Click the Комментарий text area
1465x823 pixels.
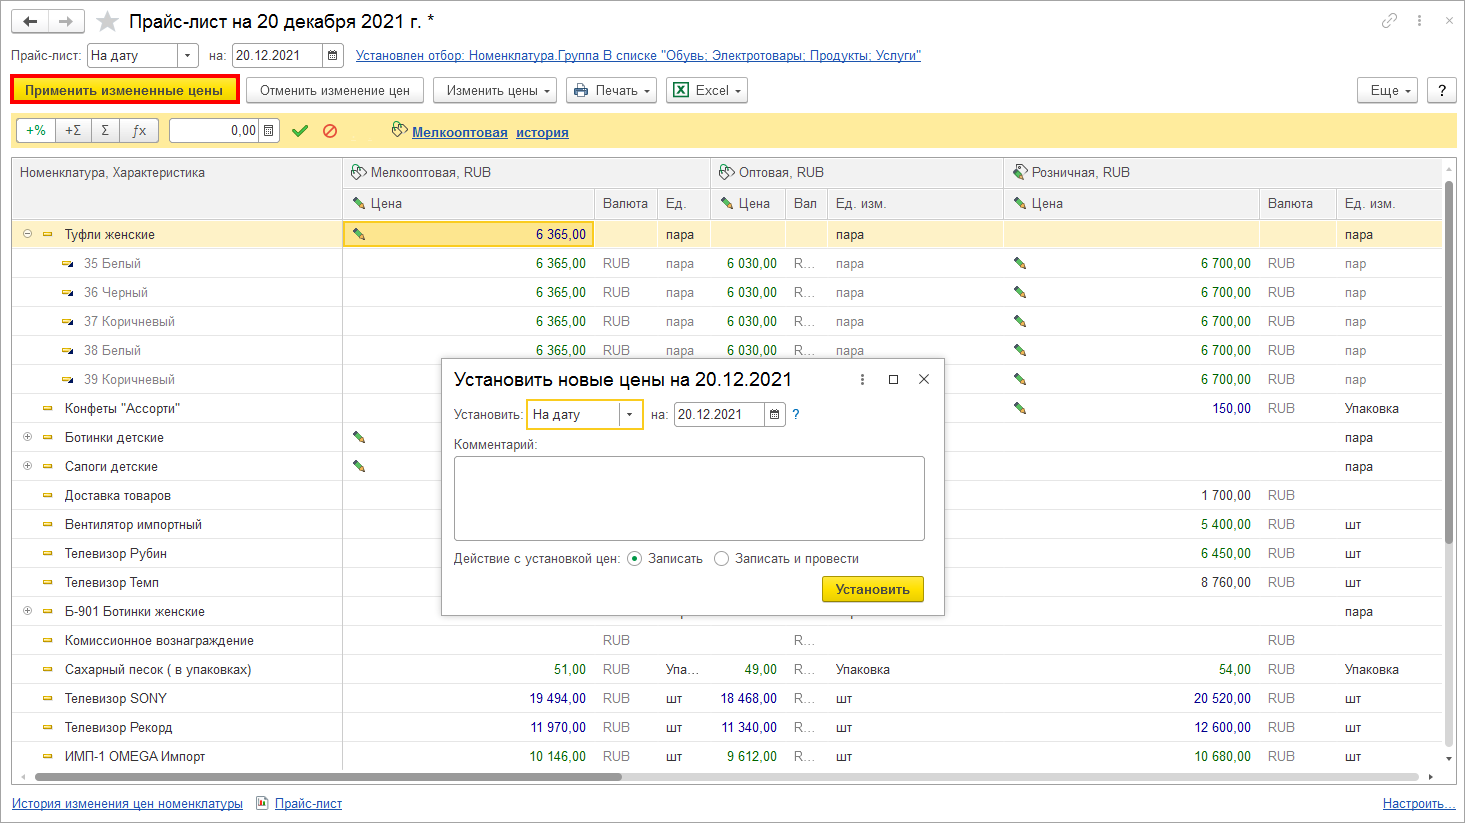pyautogui.click(x=689, y=498)
